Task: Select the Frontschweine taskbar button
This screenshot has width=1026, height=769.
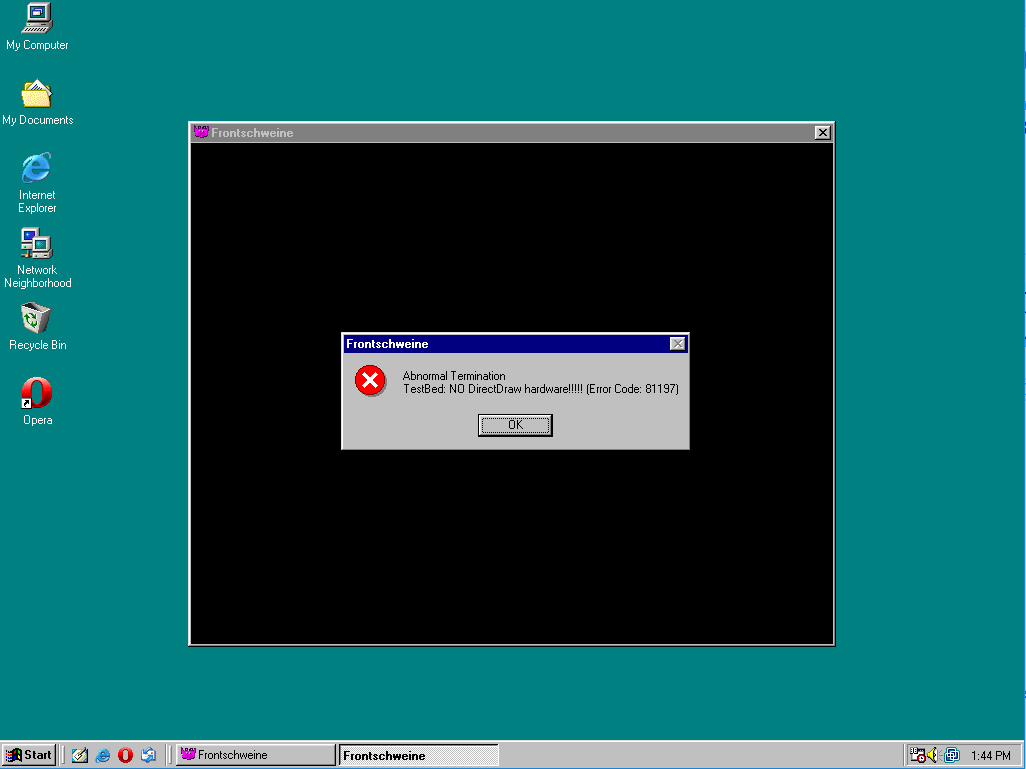Action: pos(255,755)
